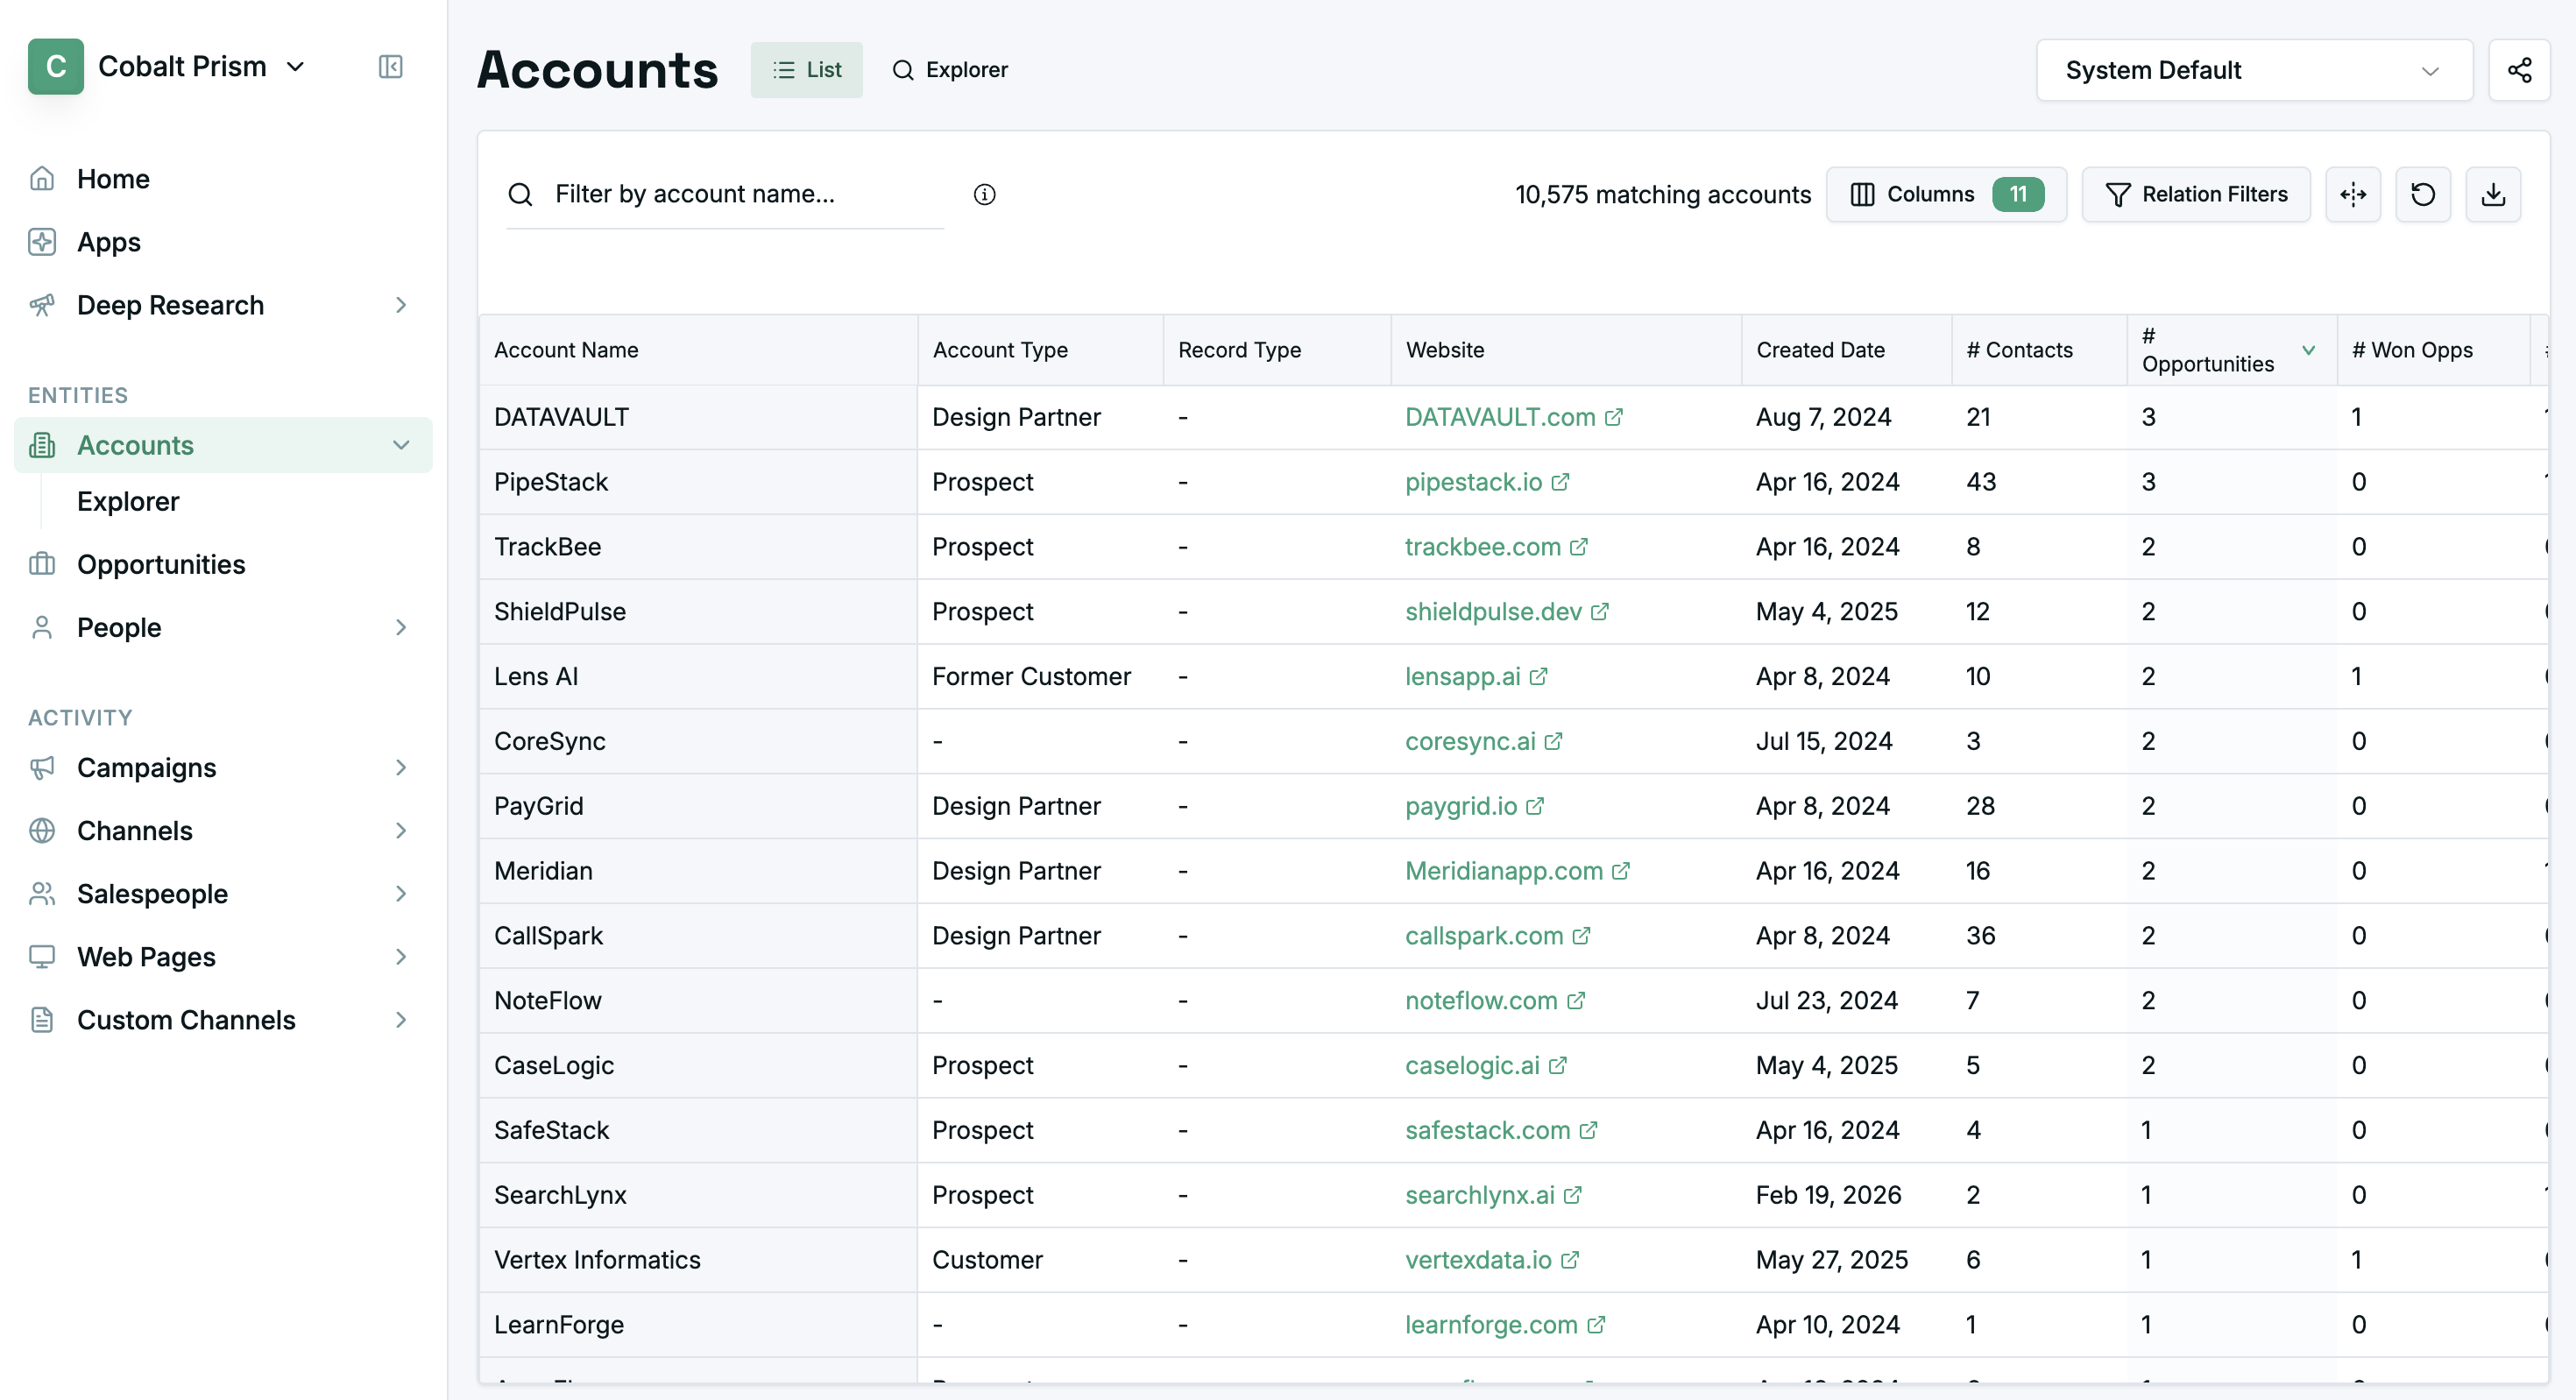Screen dimensions: 2576x1400
Task: Sort by # Opportunities column arrow
Action: tap(2309, 350)
